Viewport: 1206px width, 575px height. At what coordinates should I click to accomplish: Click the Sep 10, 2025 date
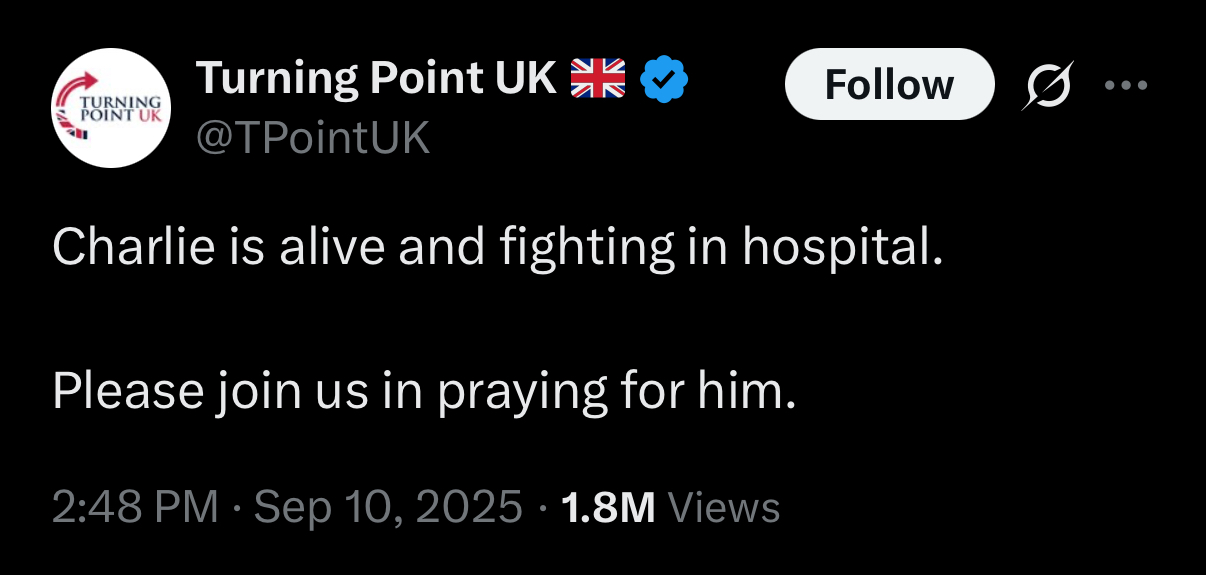point(389,508)
